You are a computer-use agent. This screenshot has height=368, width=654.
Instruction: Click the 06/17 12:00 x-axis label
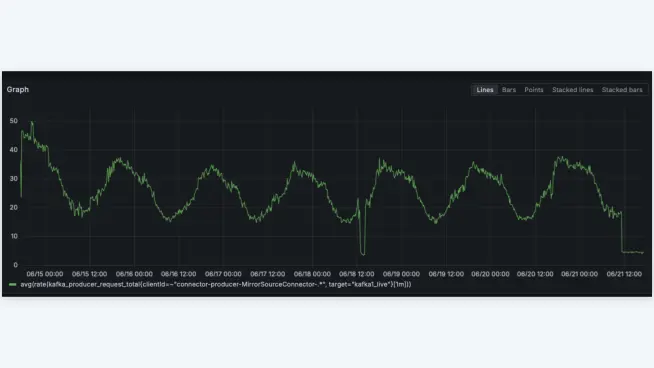tap(268, 274)
